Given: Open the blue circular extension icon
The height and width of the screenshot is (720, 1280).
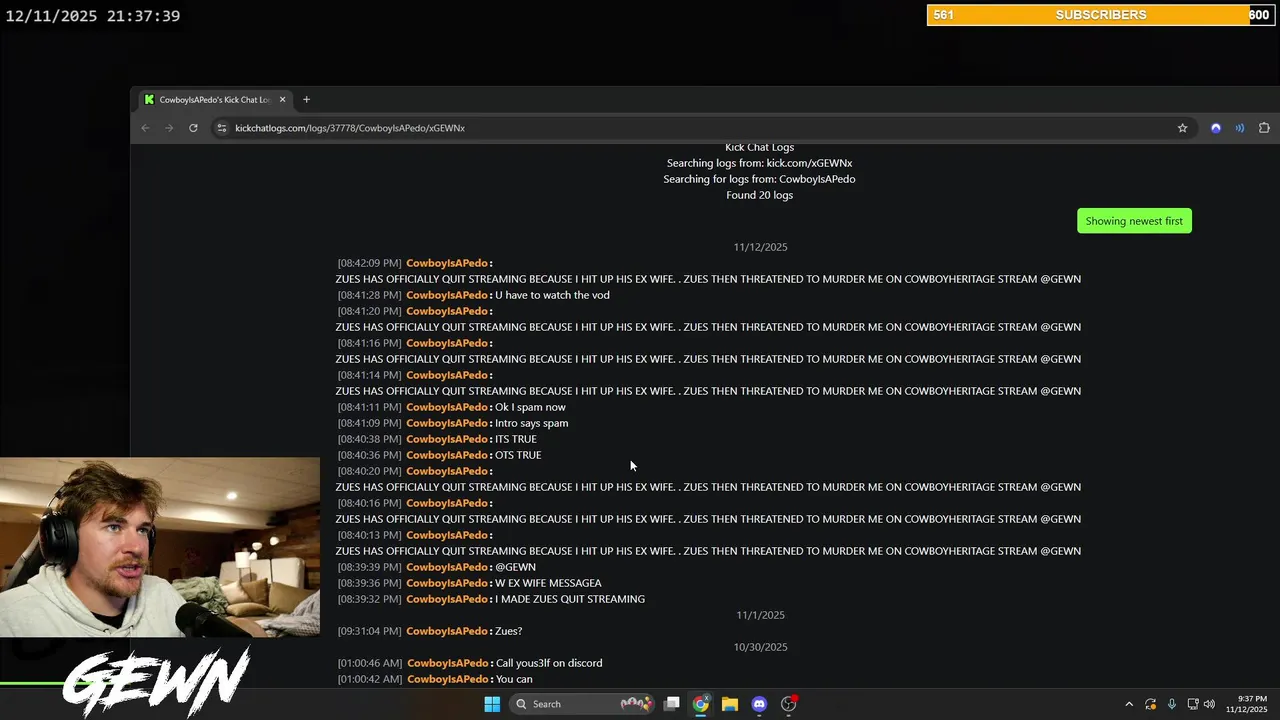Looking at the screenshot, I should tap(1216, 128).
